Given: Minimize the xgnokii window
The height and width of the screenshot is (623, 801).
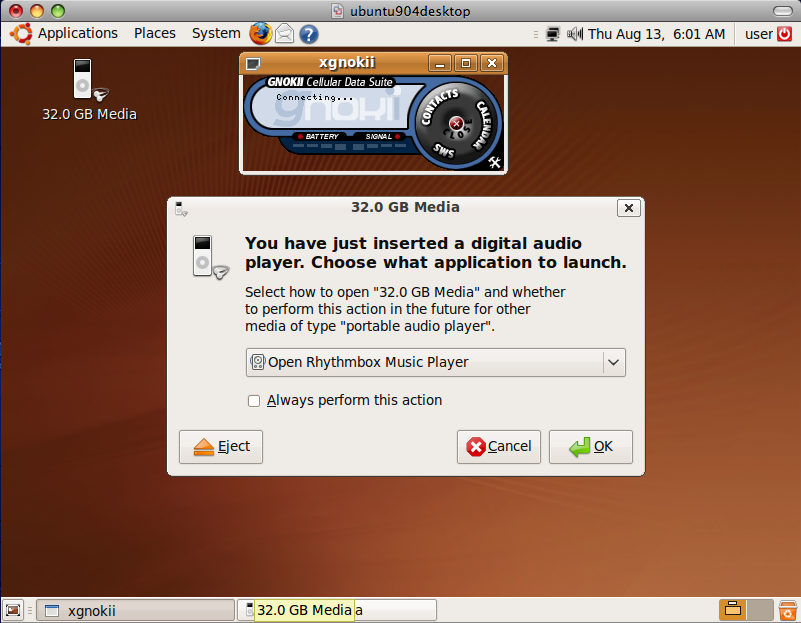Looking at the screenshot, I should tap(440, 63).
